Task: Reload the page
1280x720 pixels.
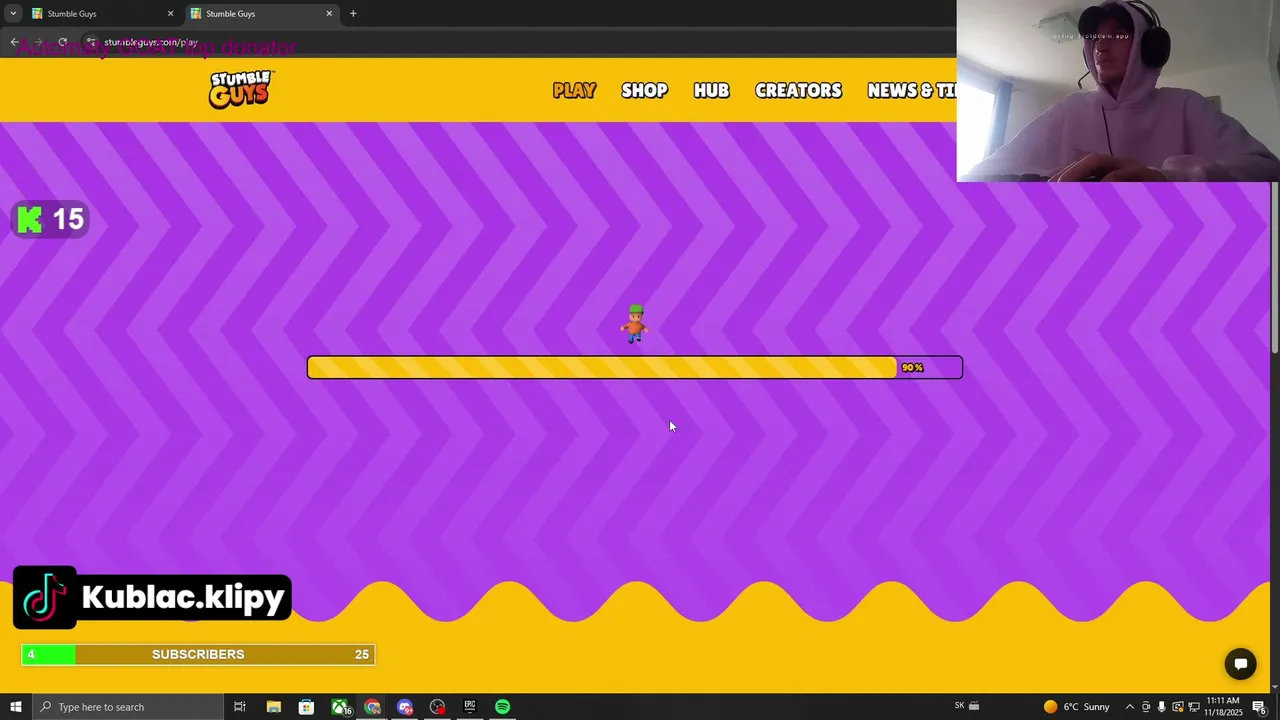Action: pyautogui.click(x=62, y=42)
